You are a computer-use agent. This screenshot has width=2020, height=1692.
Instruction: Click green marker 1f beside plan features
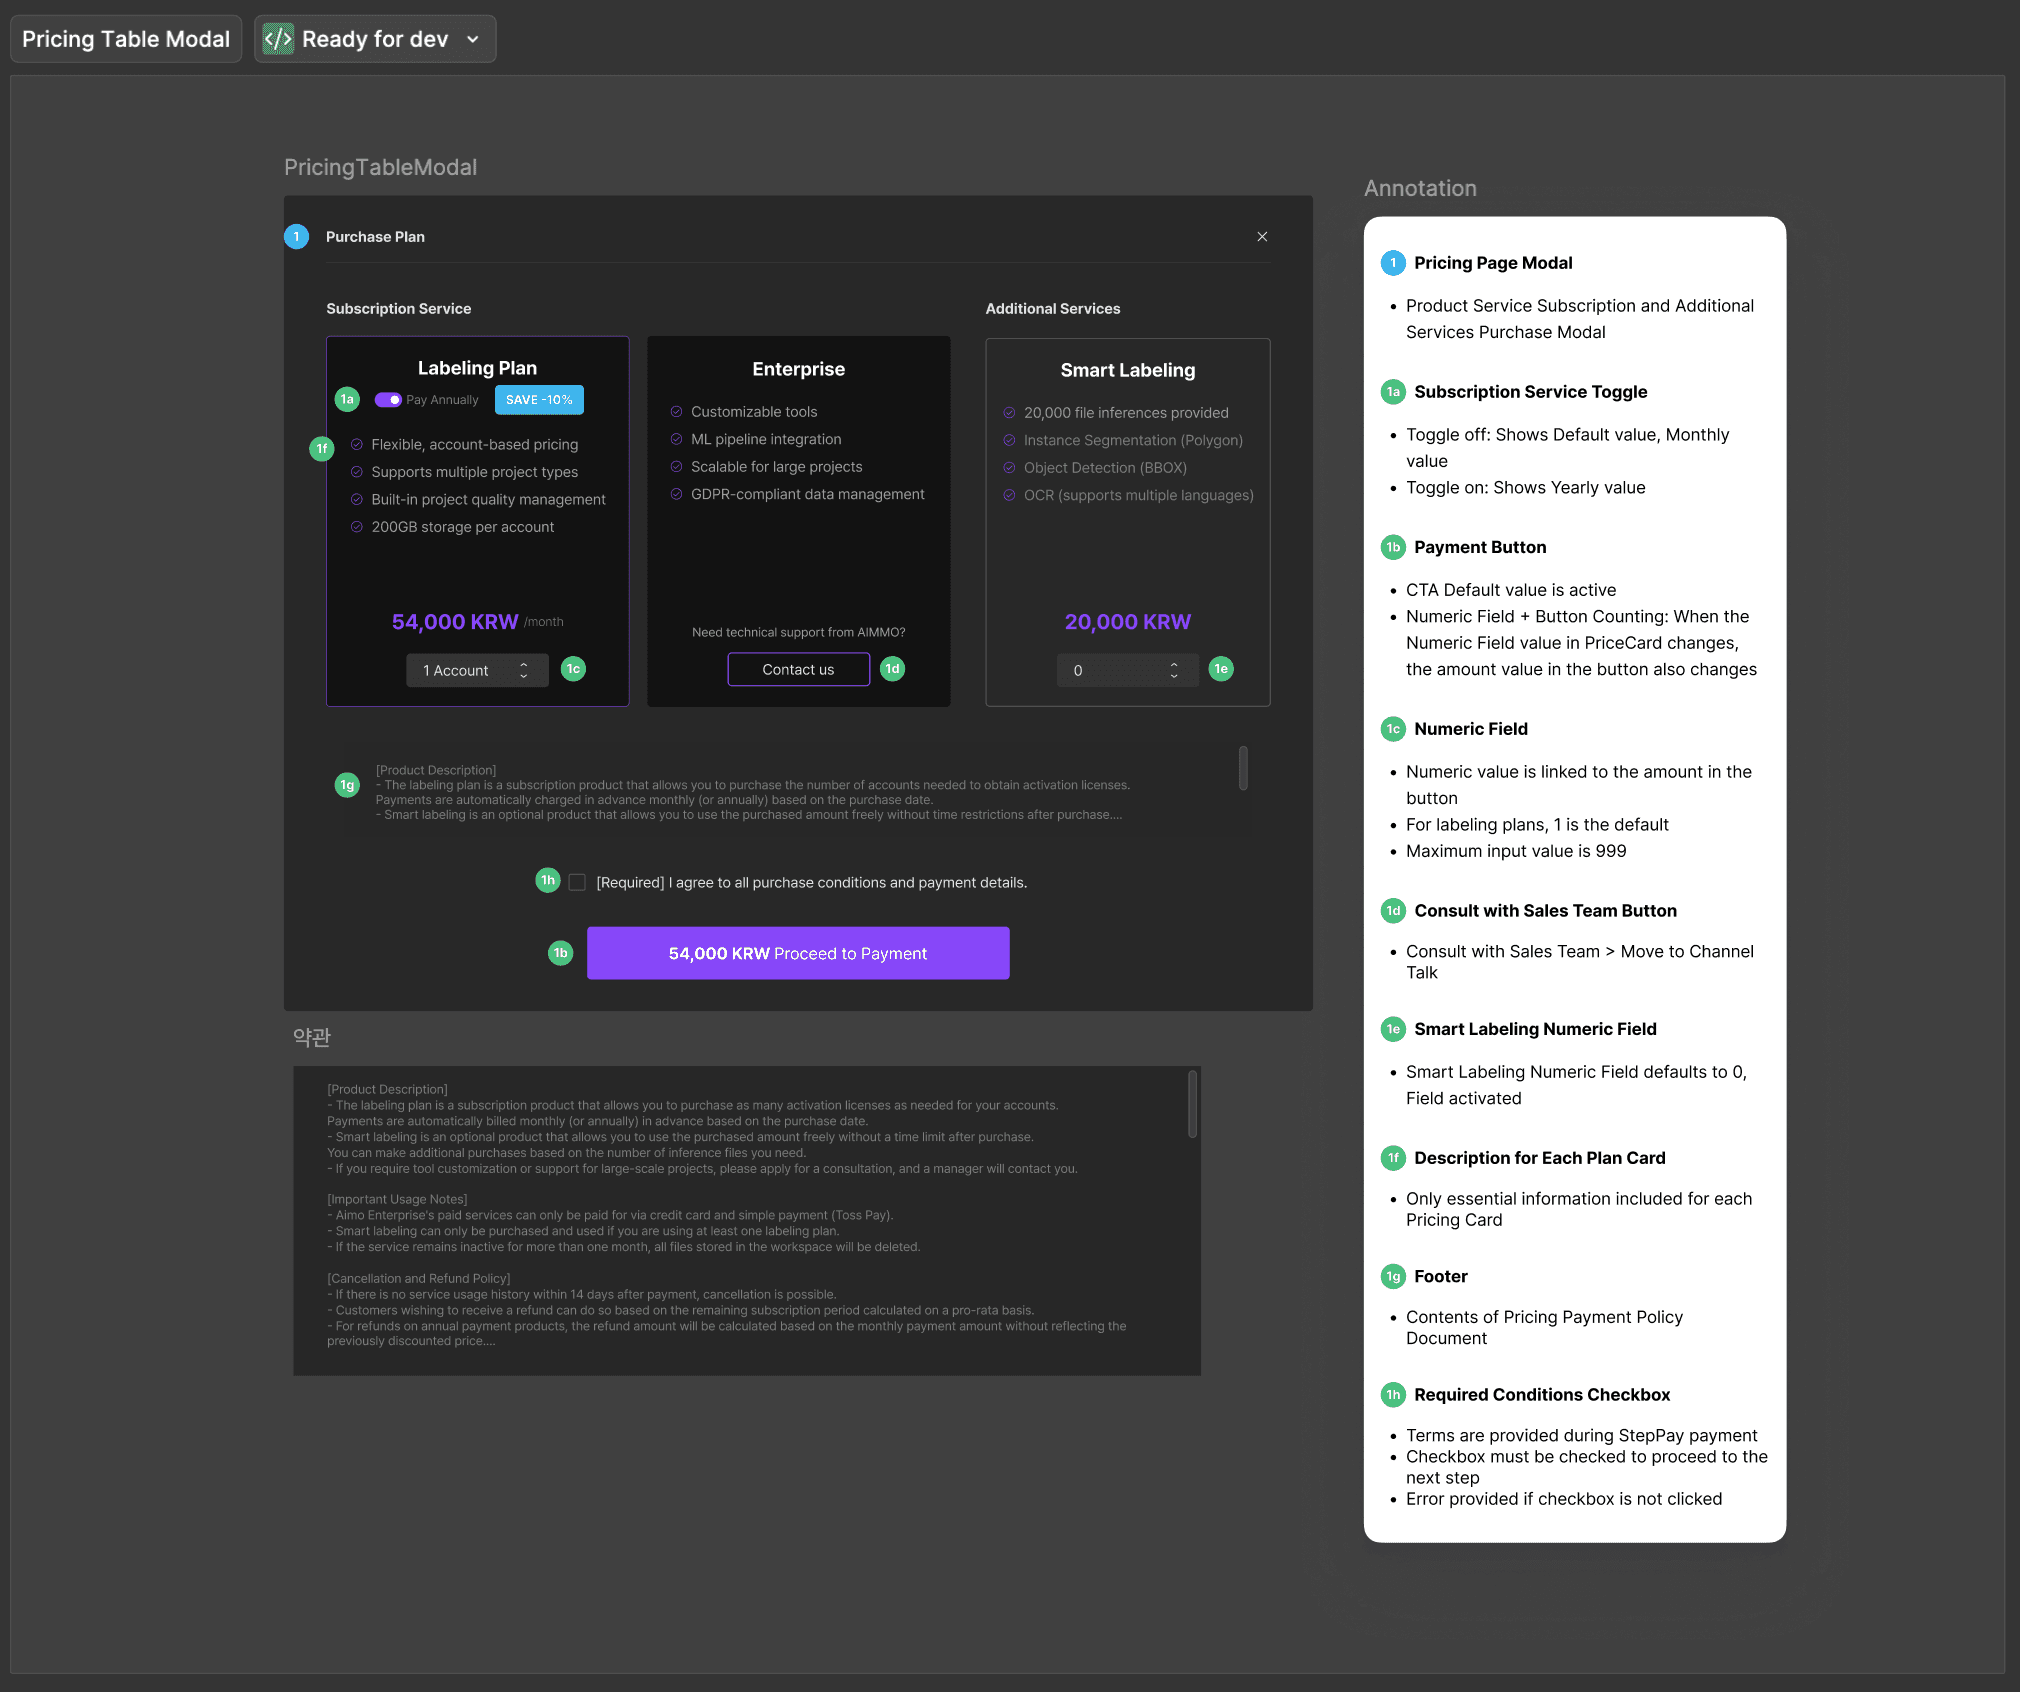(x=322, y=449)
